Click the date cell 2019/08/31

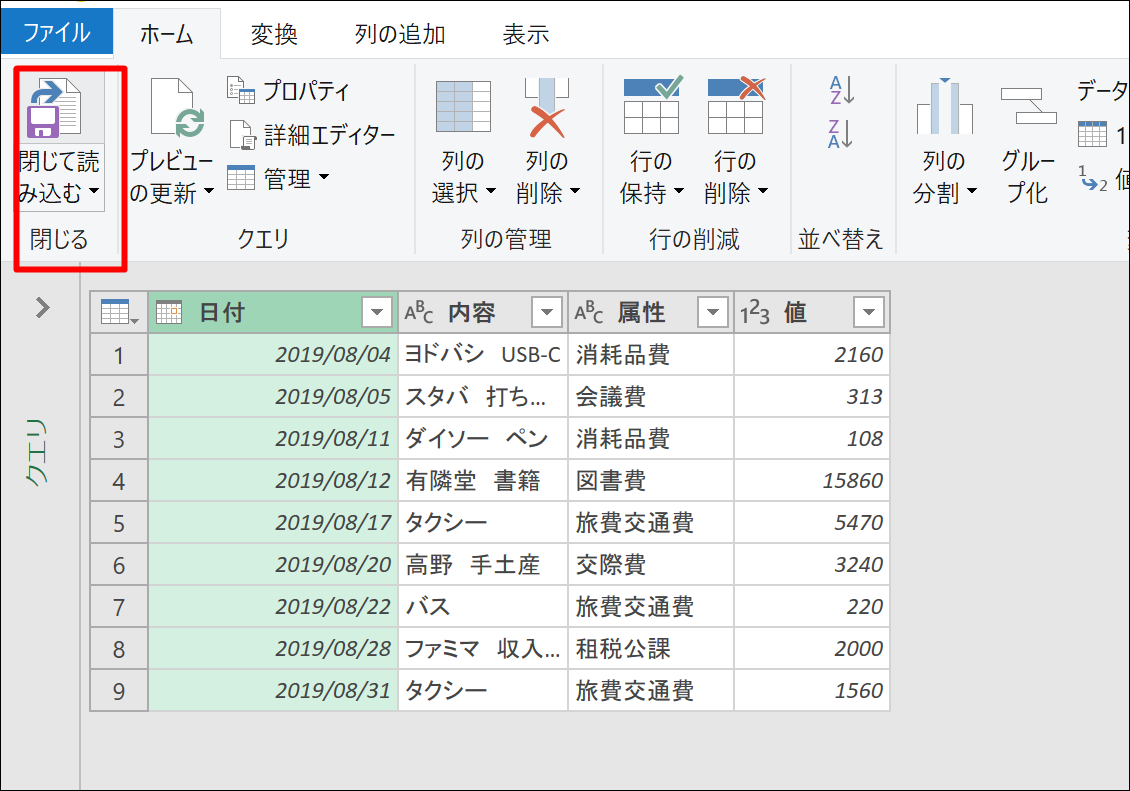click(x=273, y=690)
